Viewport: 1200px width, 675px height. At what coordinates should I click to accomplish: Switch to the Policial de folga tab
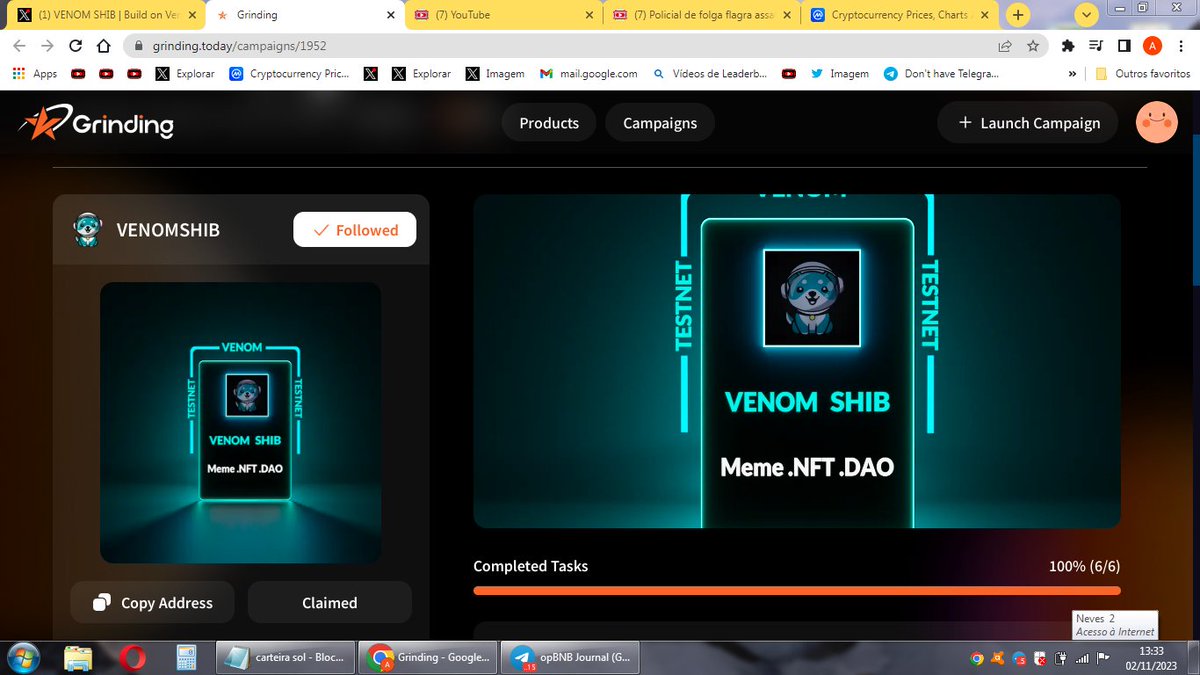point(700,15)
